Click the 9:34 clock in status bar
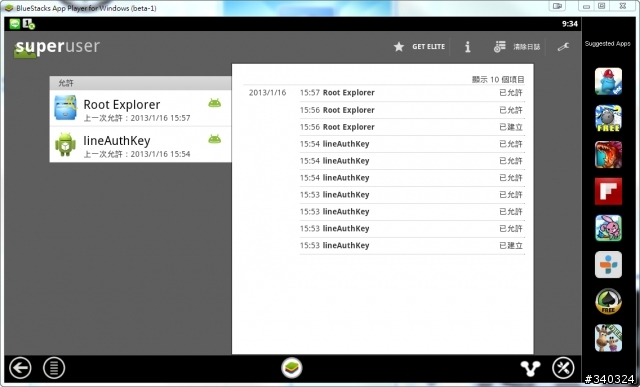The width and height of the screenshot is (640, 387). [x=570, y=24]
